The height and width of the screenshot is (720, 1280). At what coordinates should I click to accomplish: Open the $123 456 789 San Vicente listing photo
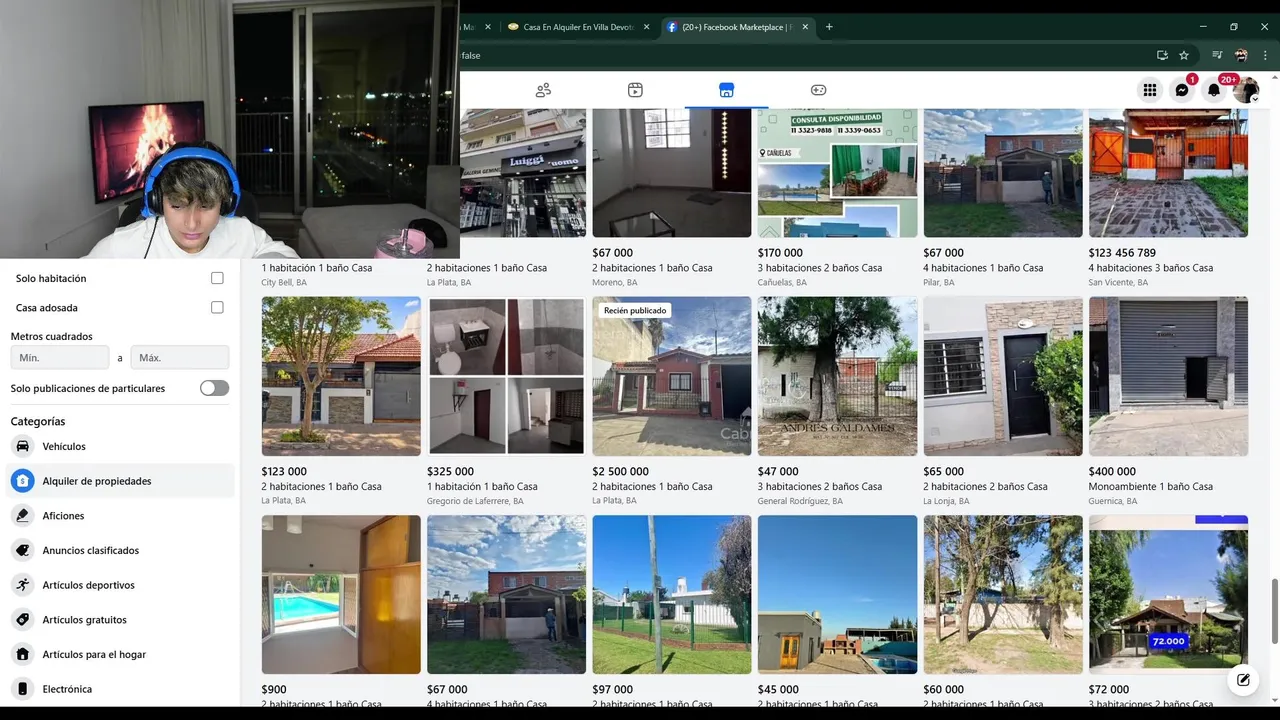[1168, 173]
